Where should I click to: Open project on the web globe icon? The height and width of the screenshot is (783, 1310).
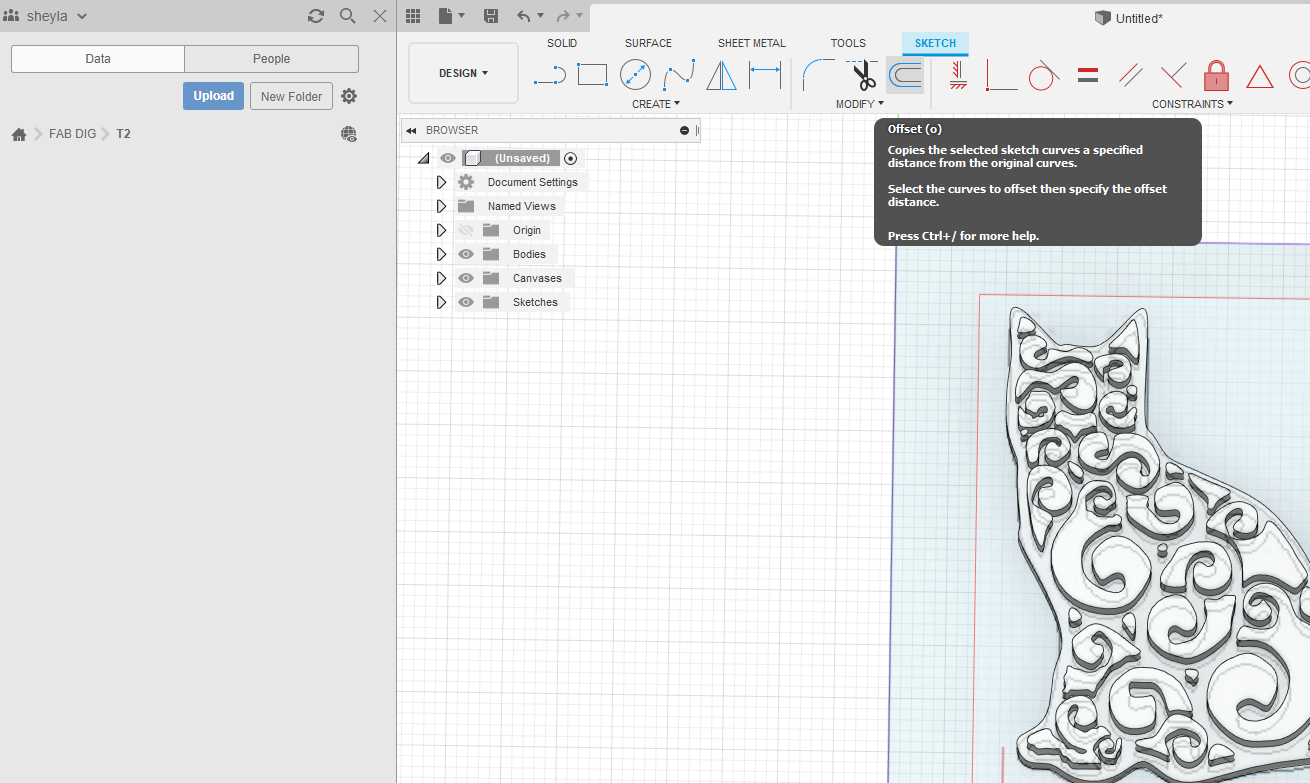tap(349, 134)
